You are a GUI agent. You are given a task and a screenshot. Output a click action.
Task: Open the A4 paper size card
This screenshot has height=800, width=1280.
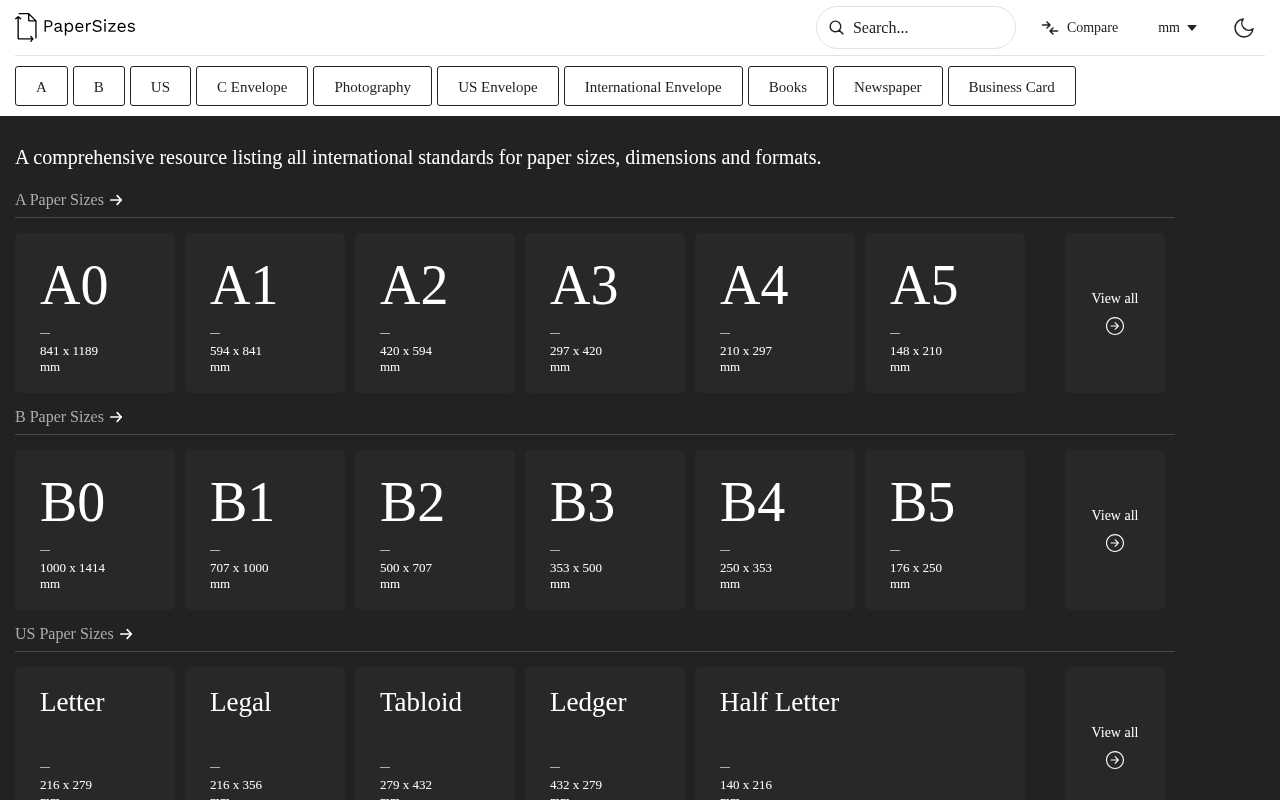coord(774,312)
